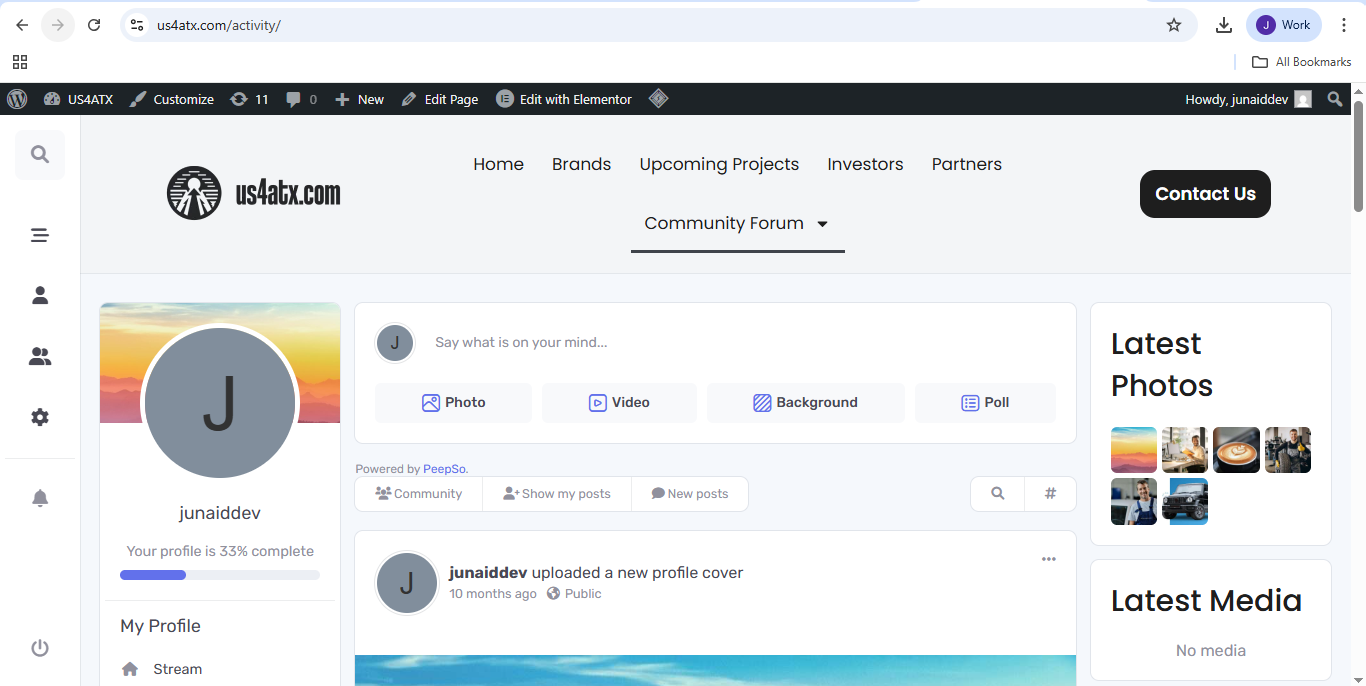1366x686 pixels.
Task: Click the Contact Us button
Action: [x=1205, y=194]
